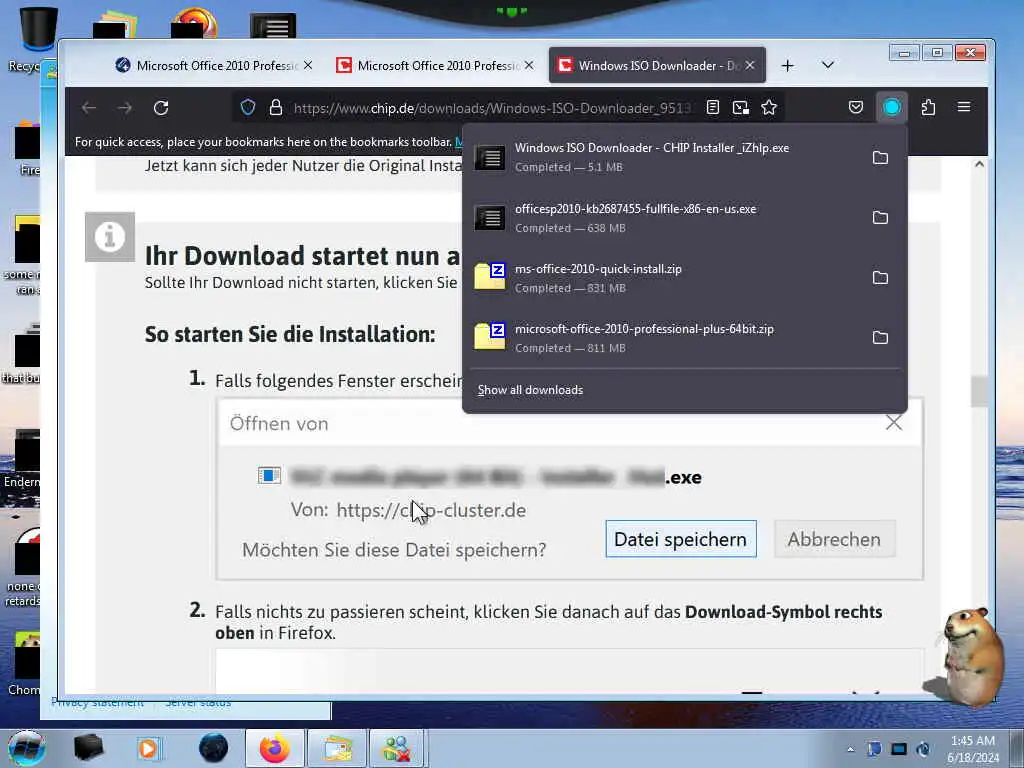Open the file explorer taskbar window

coord(337,748)
